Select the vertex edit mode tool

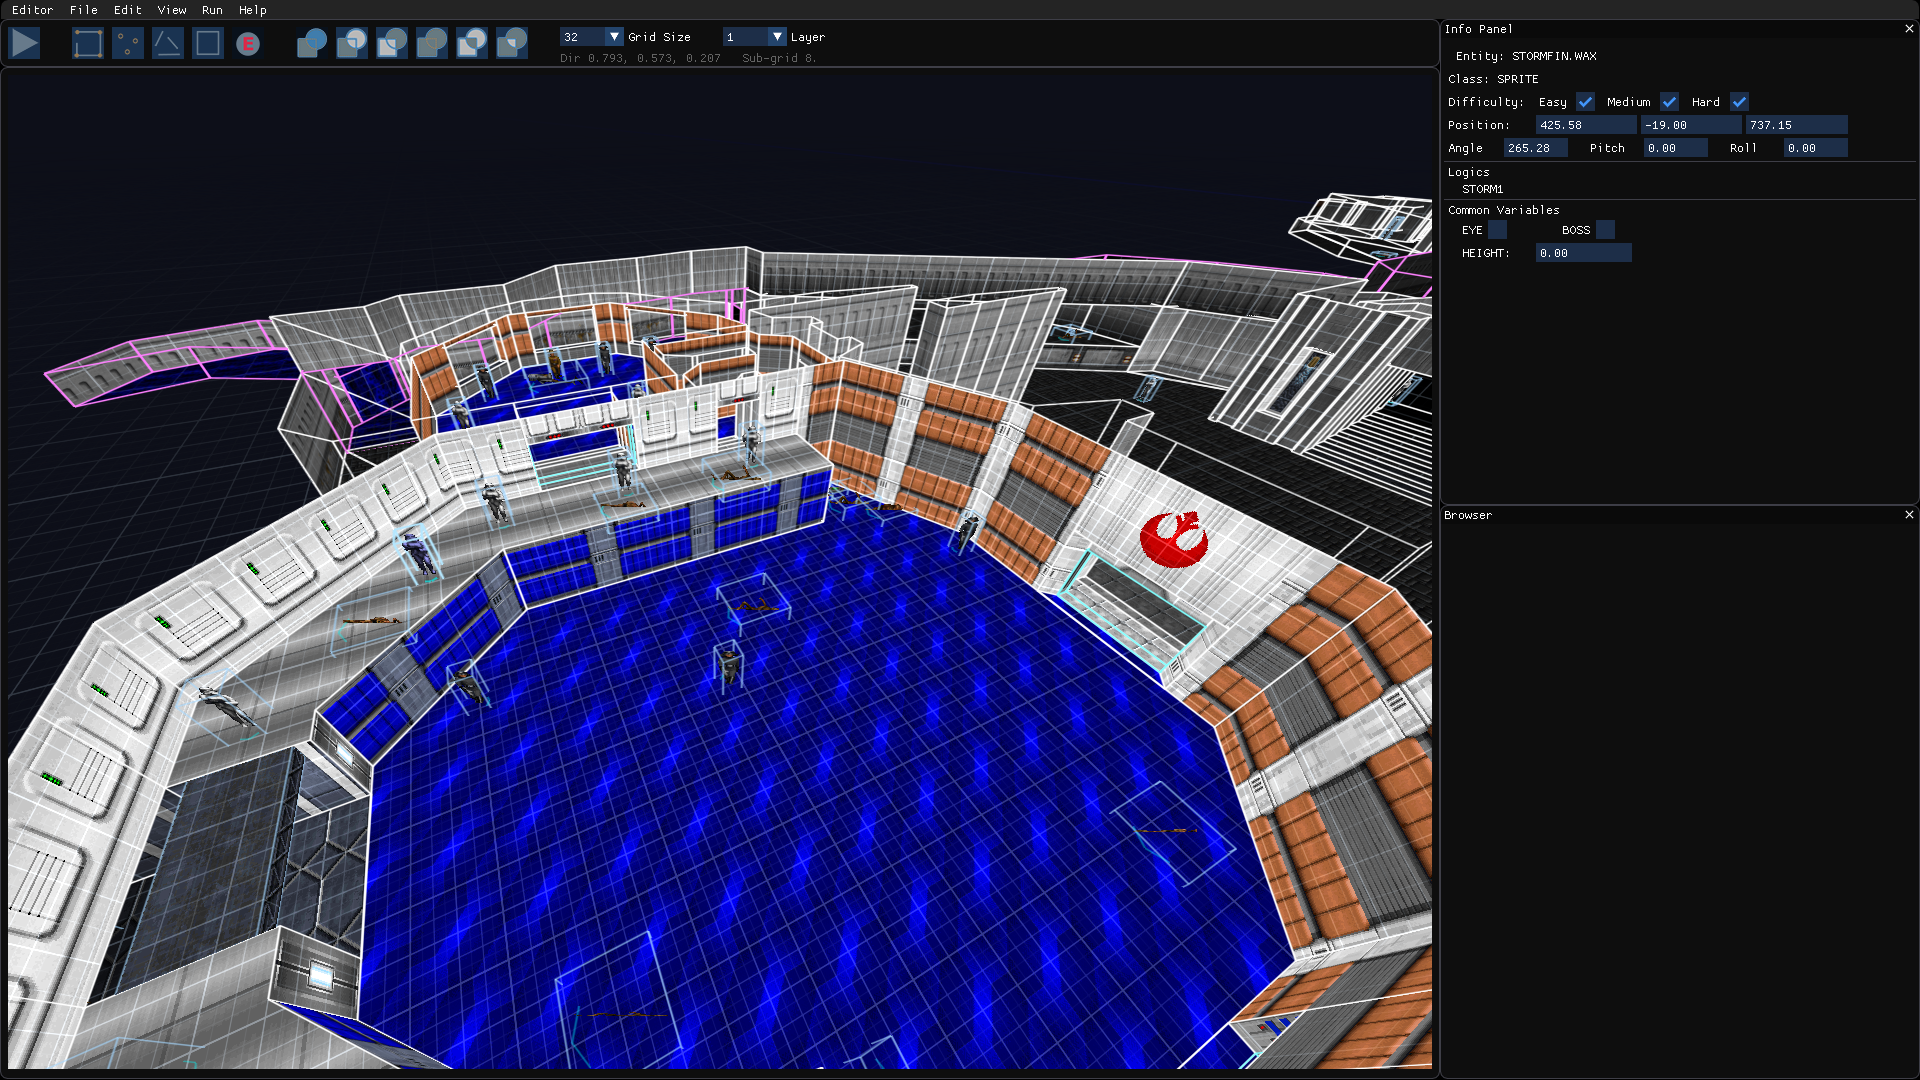pyautogui.click(x=128, y=43)
